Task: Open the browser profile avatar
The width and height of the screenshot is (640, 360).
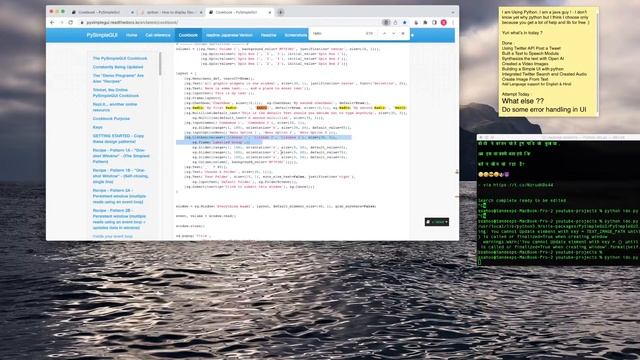Action: click(444, 22)
